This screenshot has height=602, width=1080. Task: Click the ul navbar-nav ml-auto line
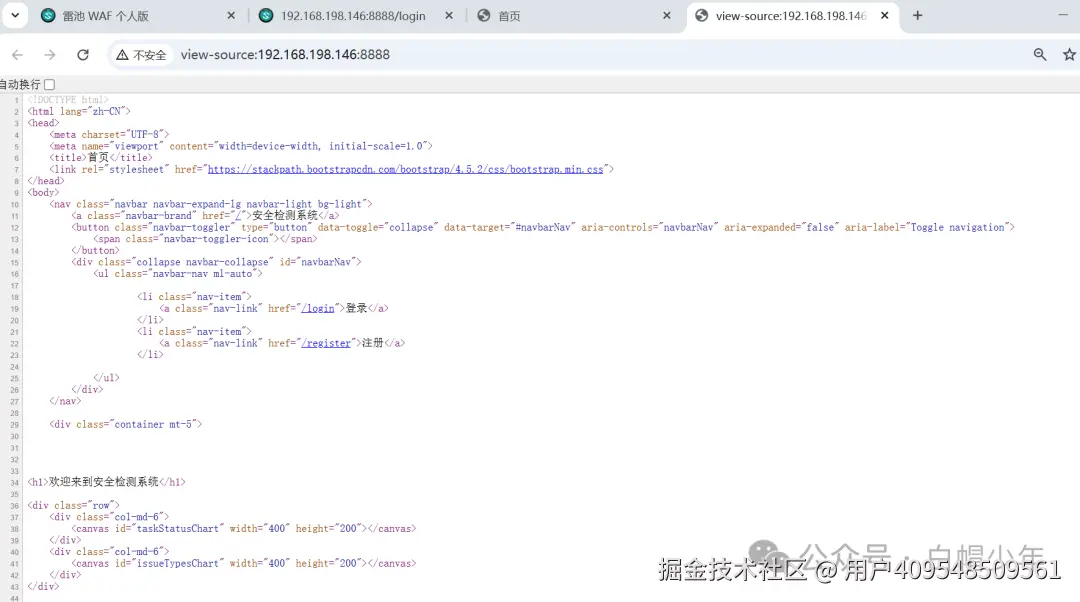point(177,274)
